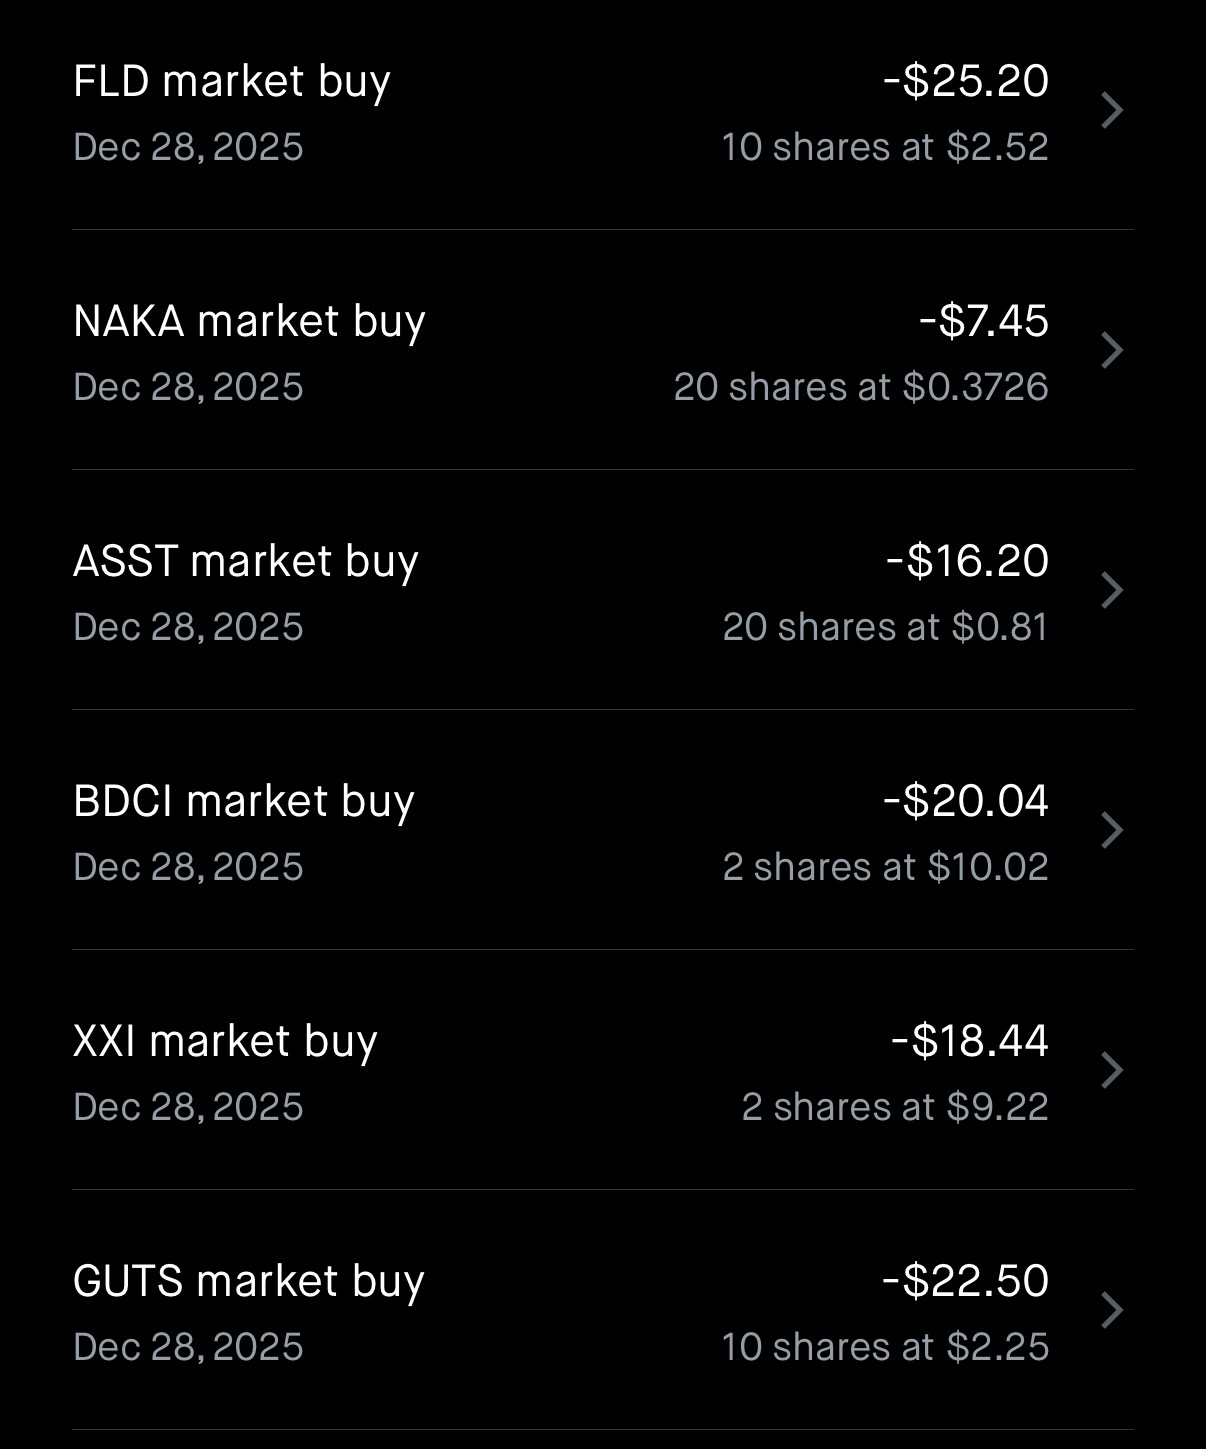Tap the 2 shares at $10.02 detail
Screen dimensions: 1206x1449
point(886,867)
